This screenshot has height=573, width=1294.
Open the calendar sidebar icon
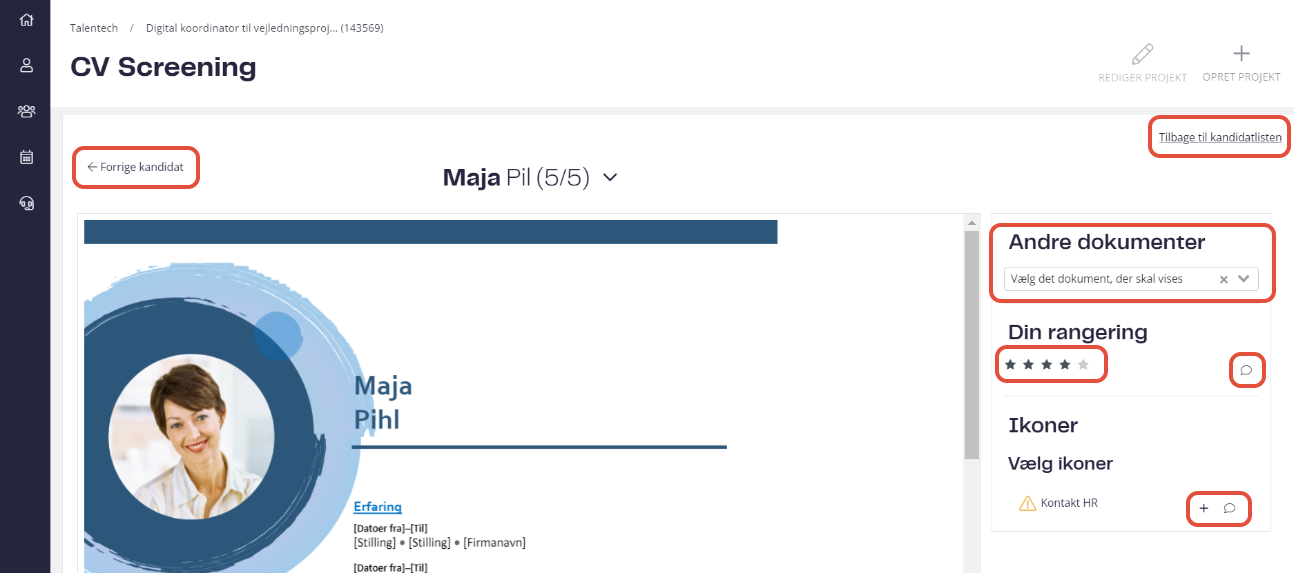tap(26, 157)
